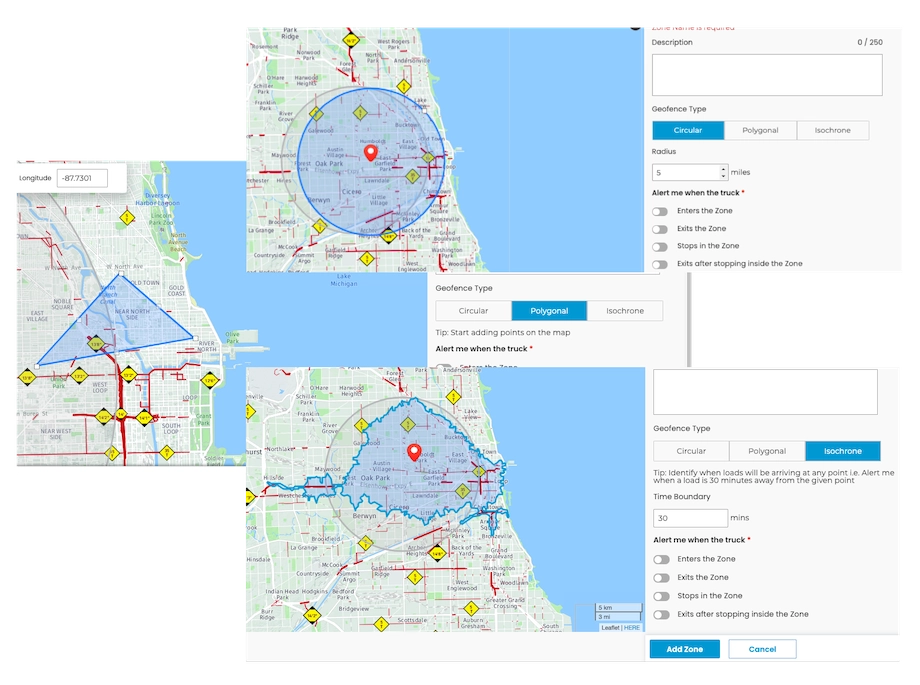Viewport: 920px width, 685px height.
Task: Click the yellow clearance sign inside the blue triangle
Action: (x=97, y=344)
